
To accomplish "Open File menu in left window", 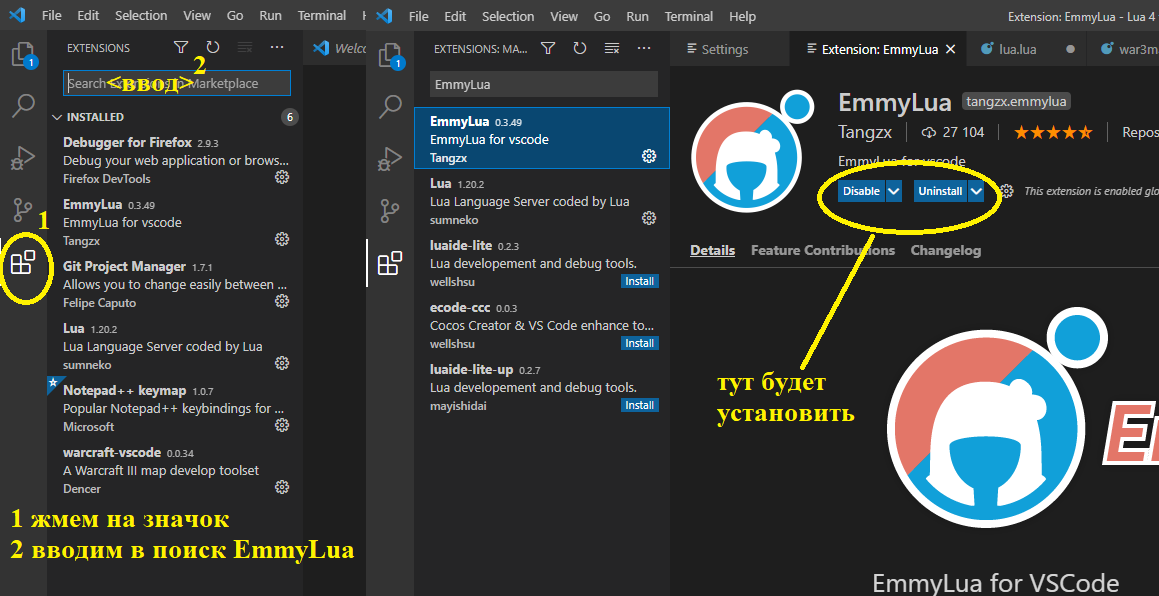I will (51, 16).
